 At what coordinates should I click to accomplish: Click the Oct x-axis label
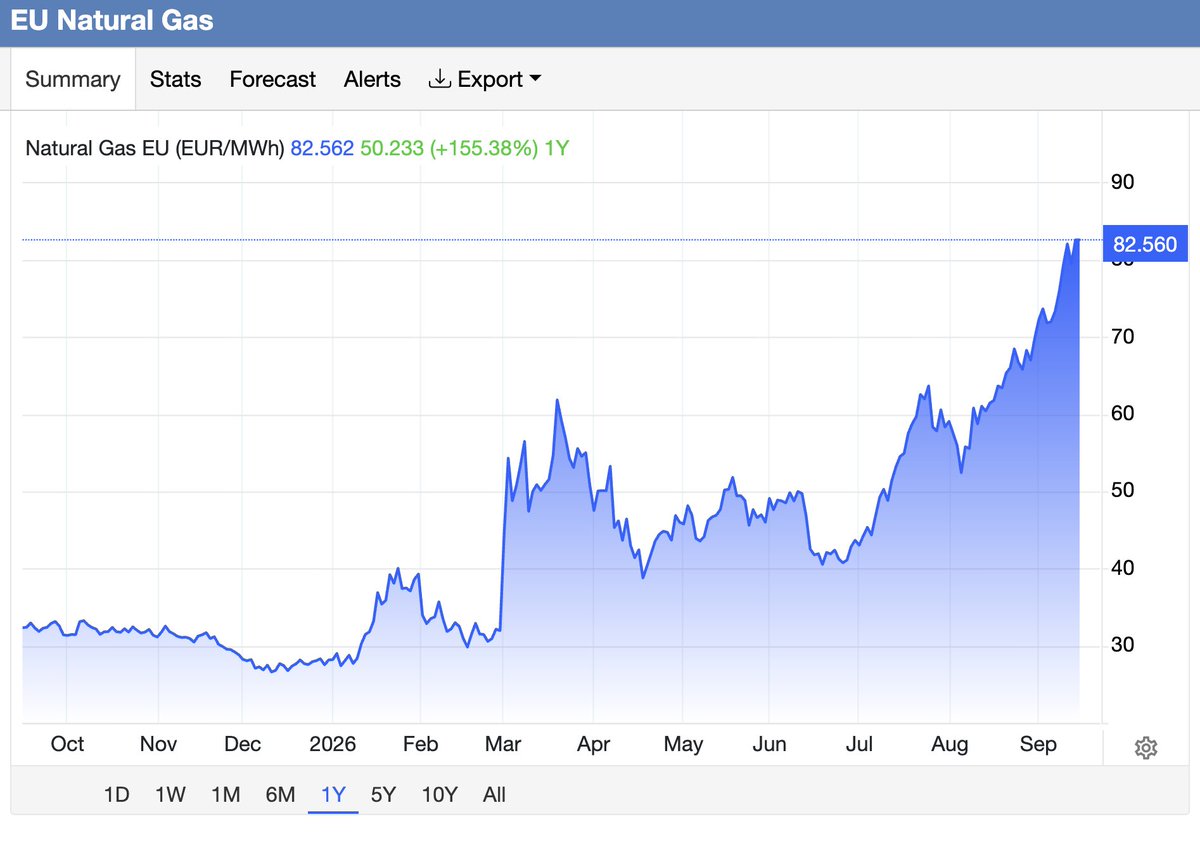click(x=67, y=745)
